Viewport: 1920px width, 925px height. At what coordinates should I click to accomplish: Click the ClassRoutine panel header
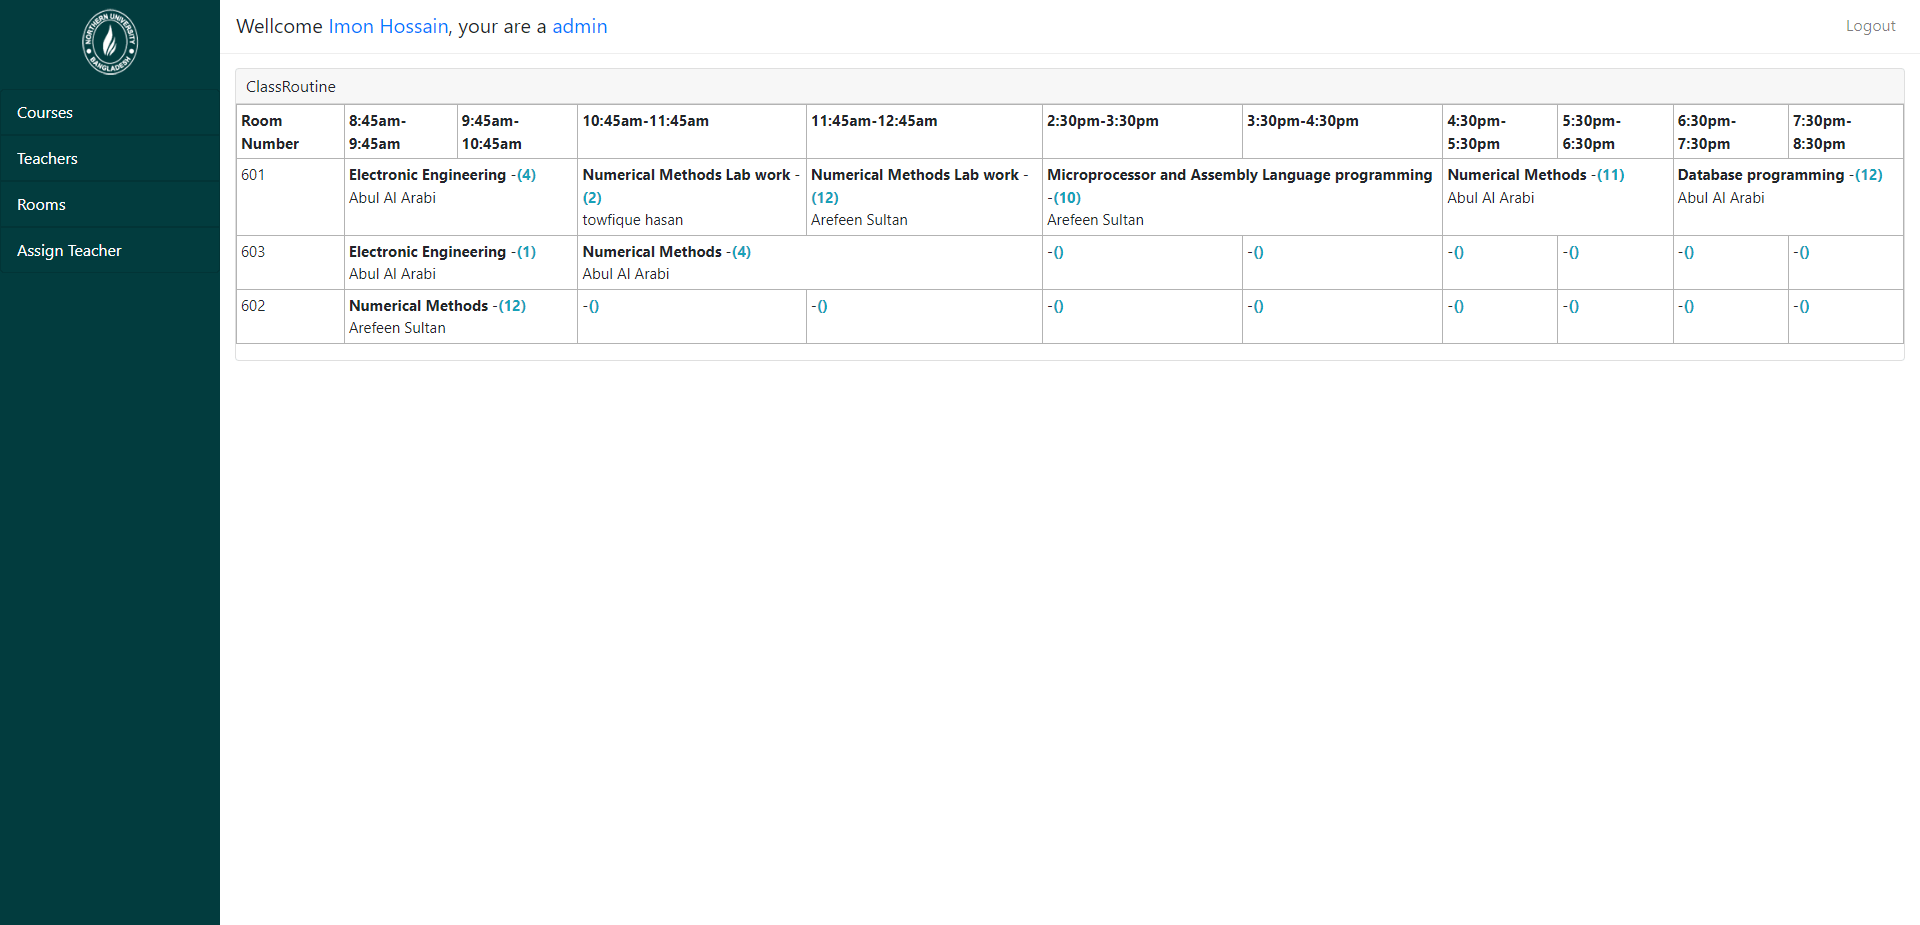click(x=291, y=87)
